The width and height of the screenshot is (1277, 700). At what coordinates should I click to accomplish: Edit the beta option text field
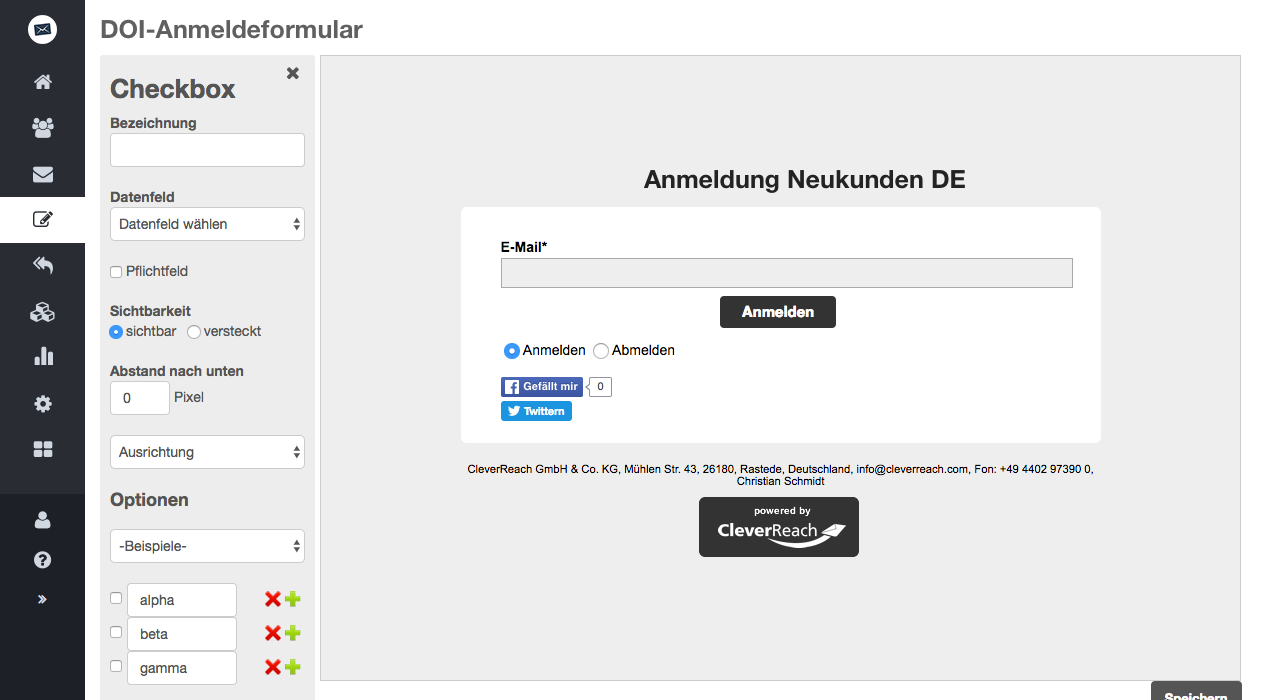182,634
